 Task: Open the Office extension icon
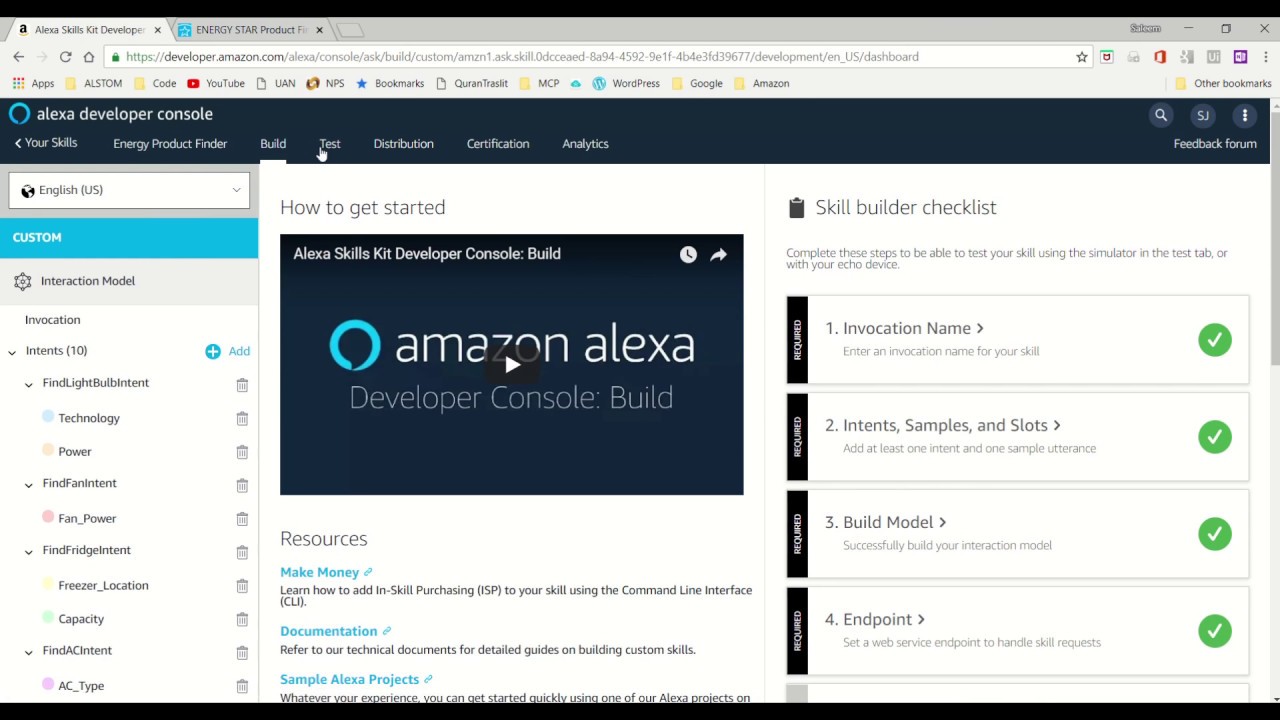click(x=1159, y=57)
